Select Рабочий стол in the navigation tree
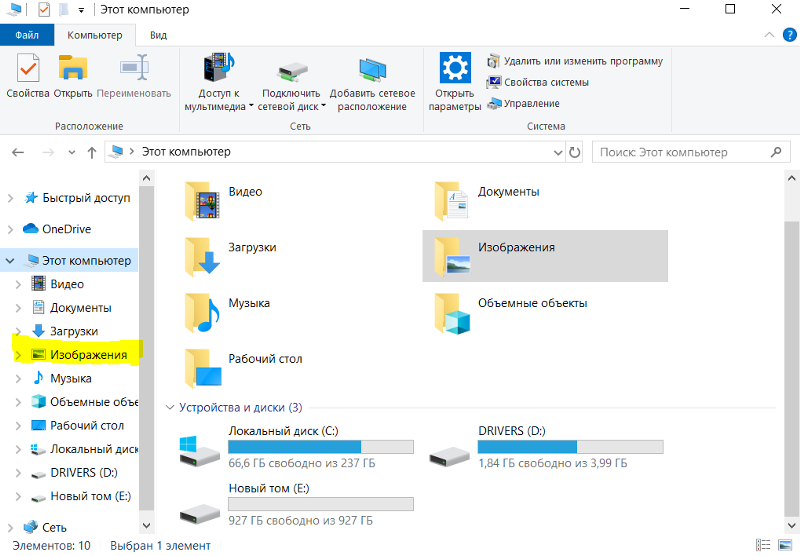The height and width of the screenshot is (556, 800). (87, 425)
